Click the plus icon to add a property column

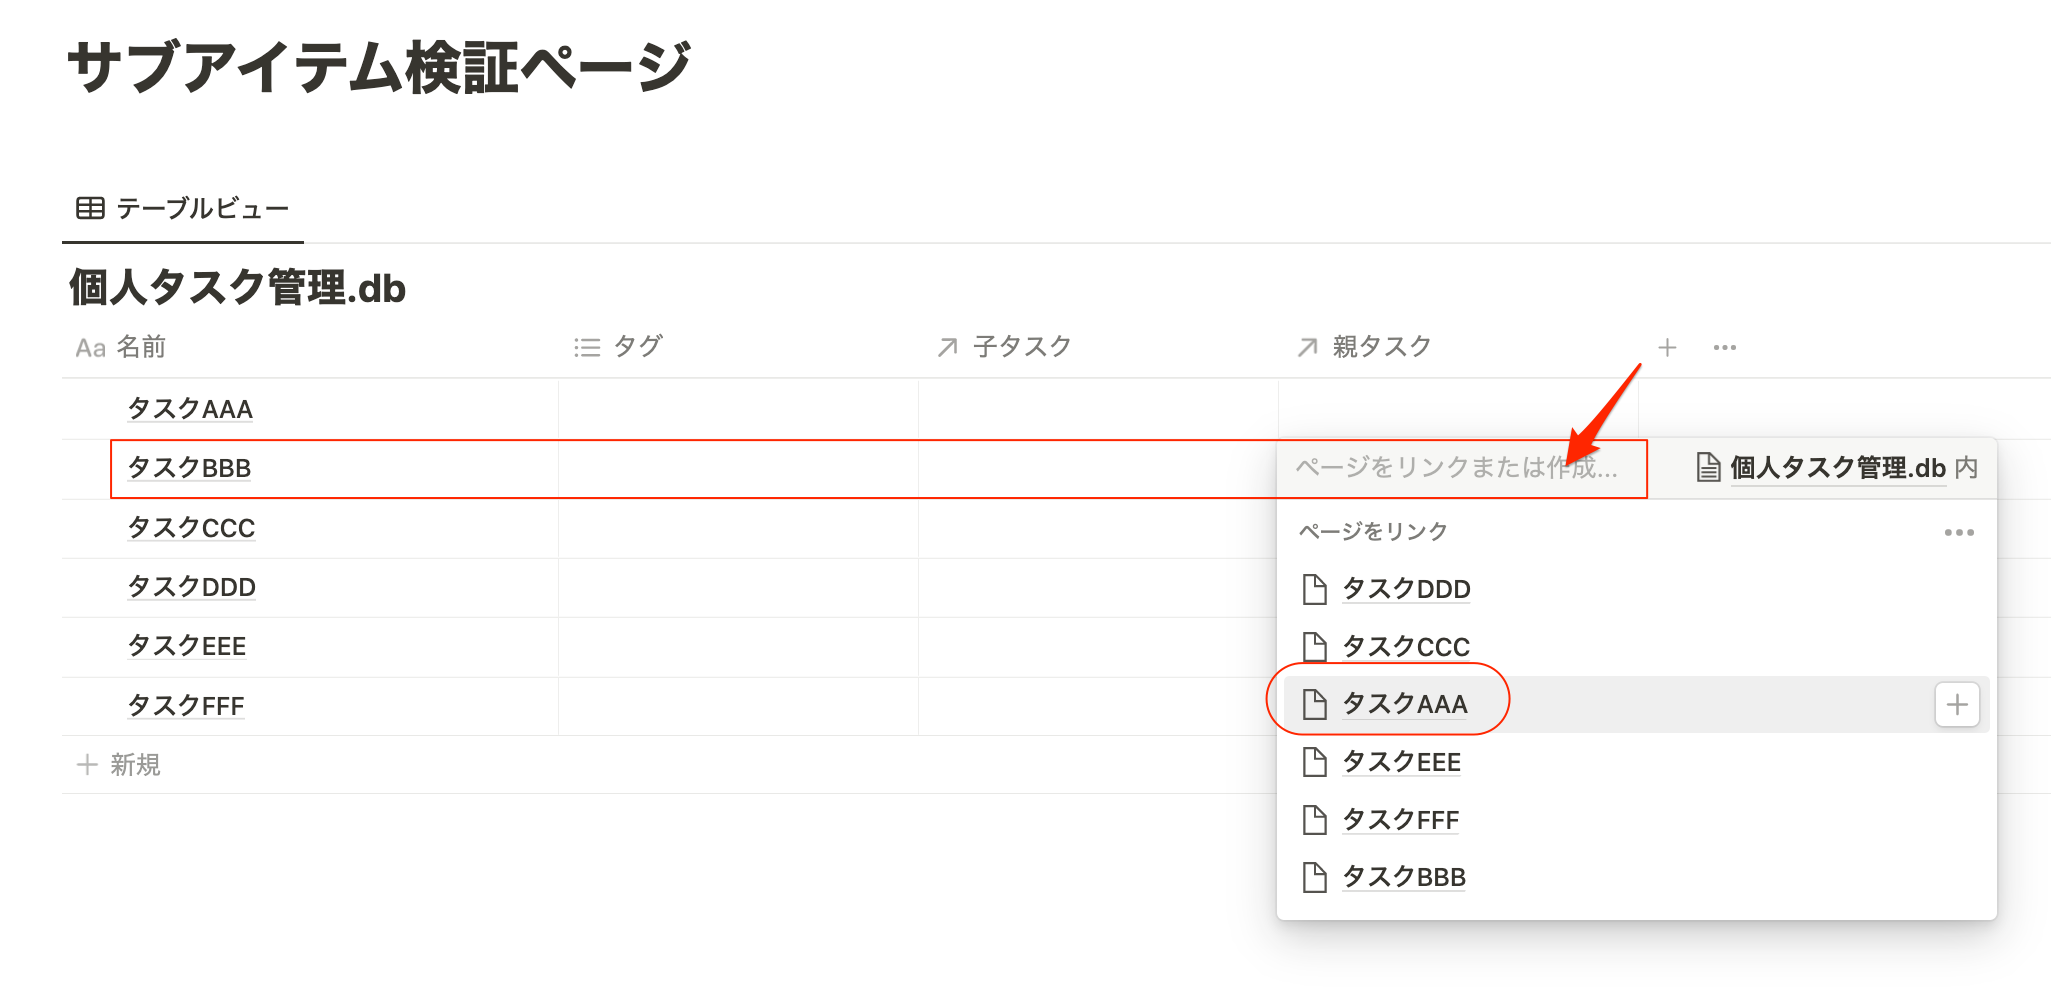tap(1667, 347)
